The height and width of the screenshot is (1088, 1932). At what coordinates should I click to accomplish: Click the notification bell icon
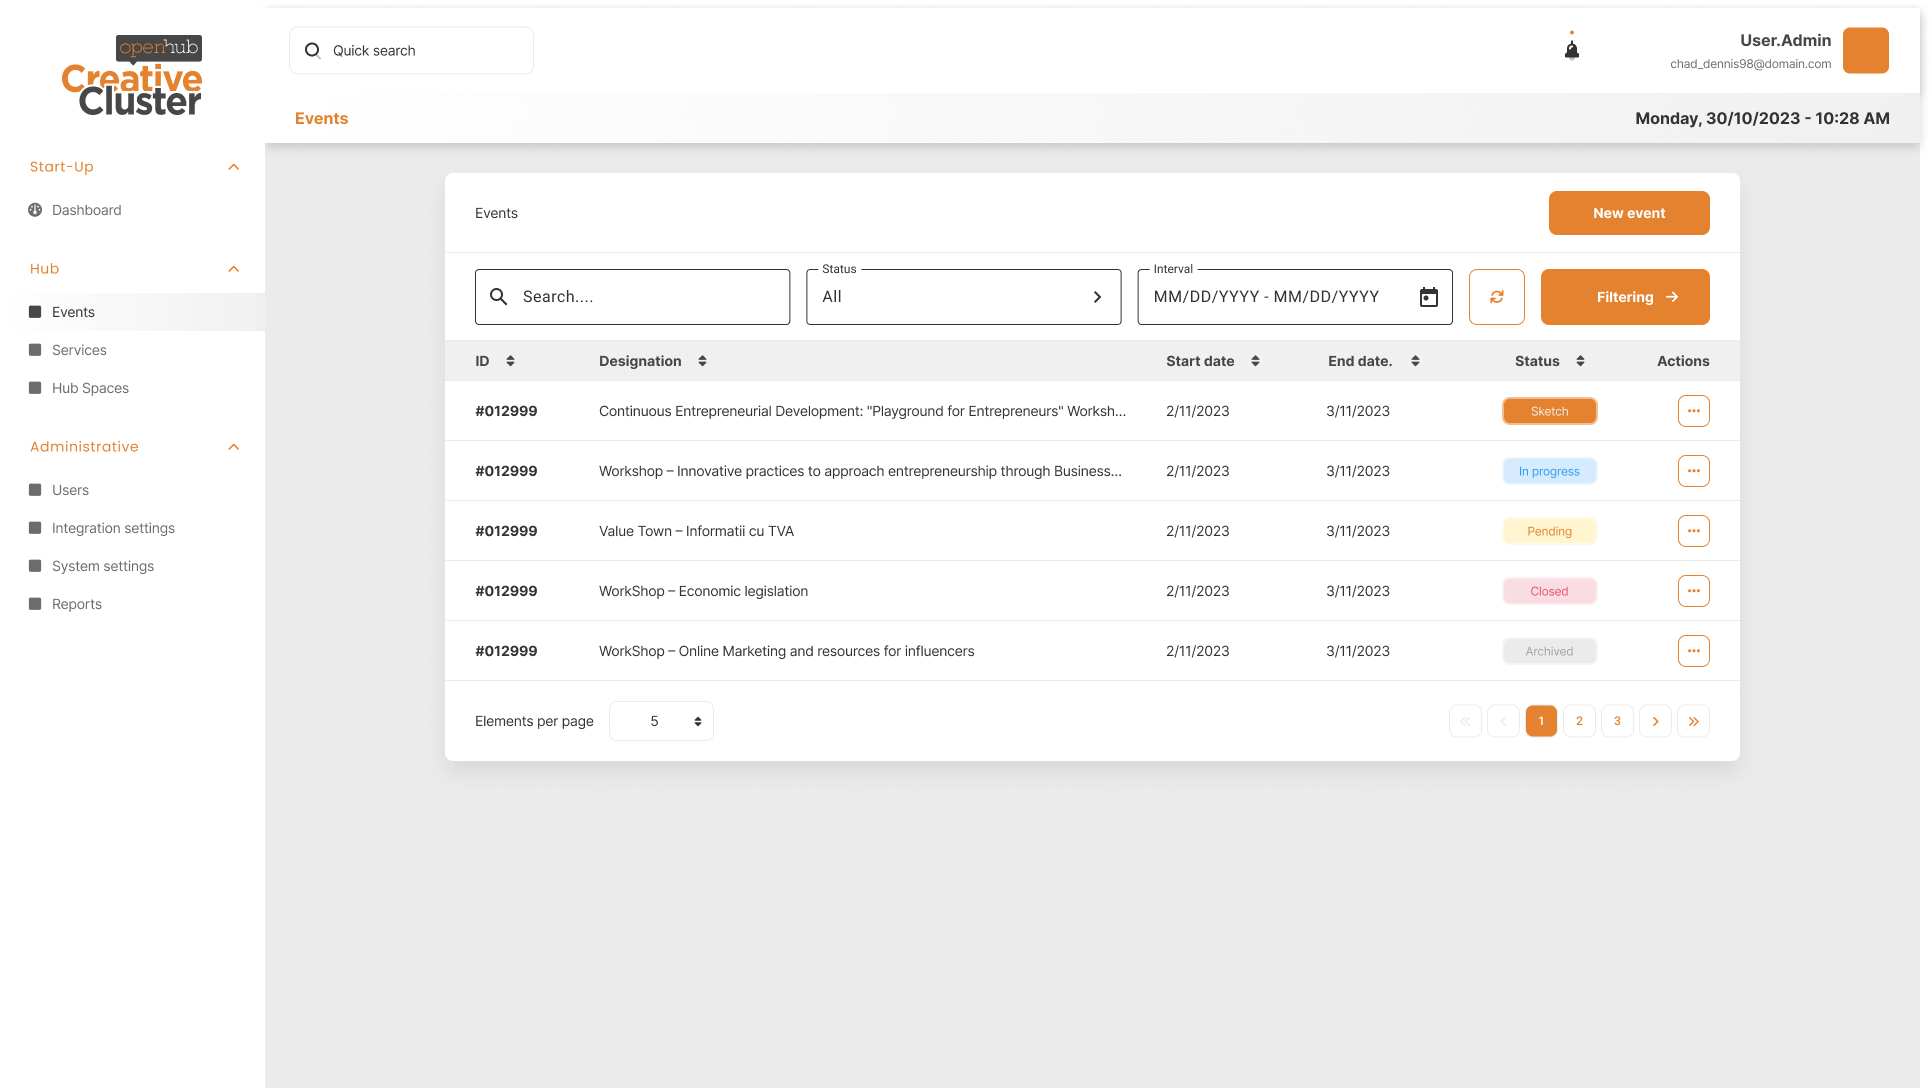pos(1571,50)
